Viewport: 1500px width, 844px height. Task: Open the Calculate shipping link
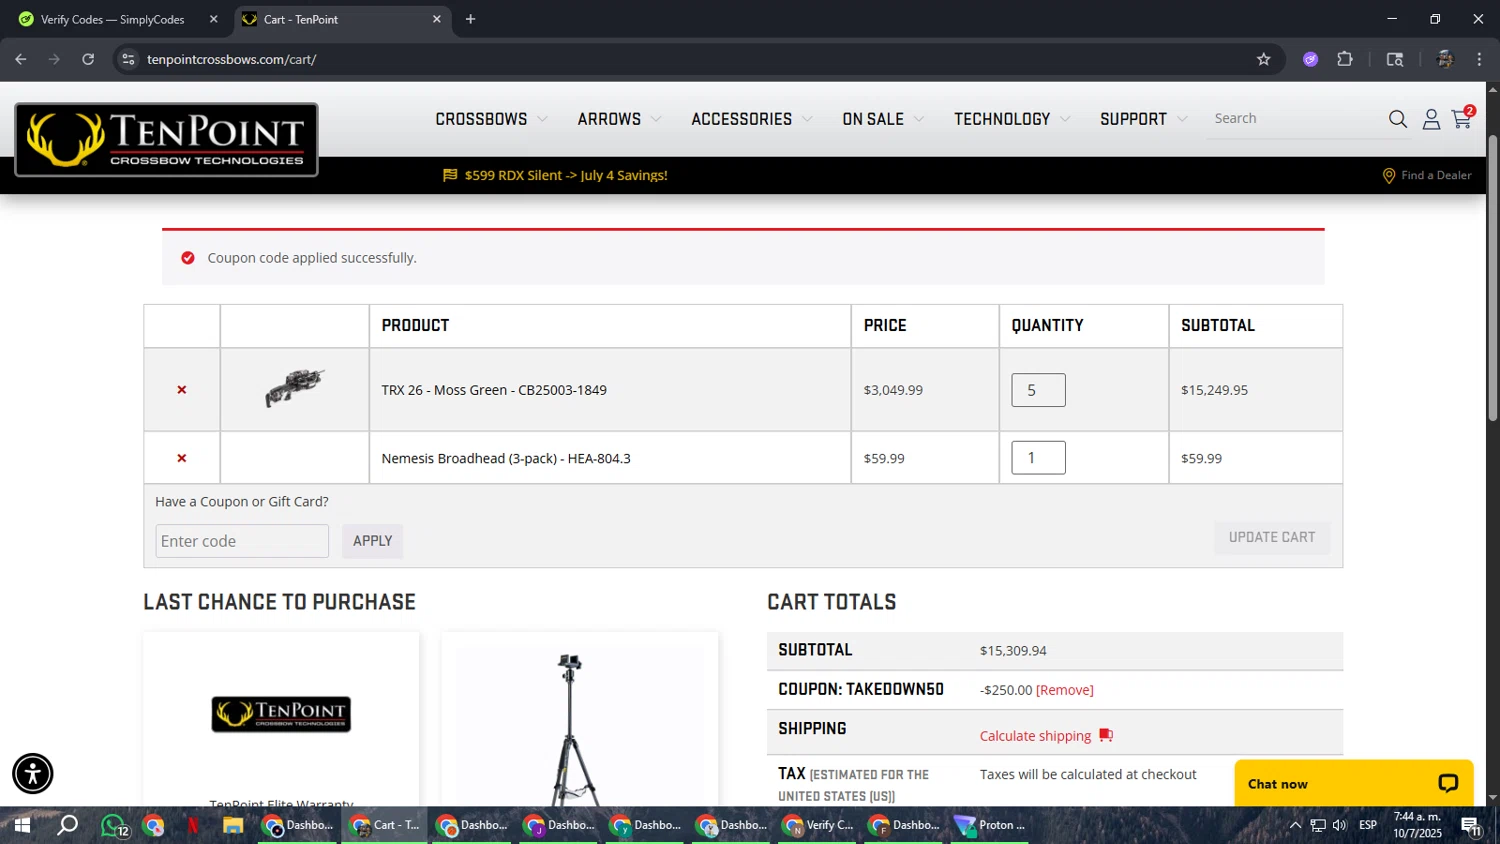[x=1035, y=736]
